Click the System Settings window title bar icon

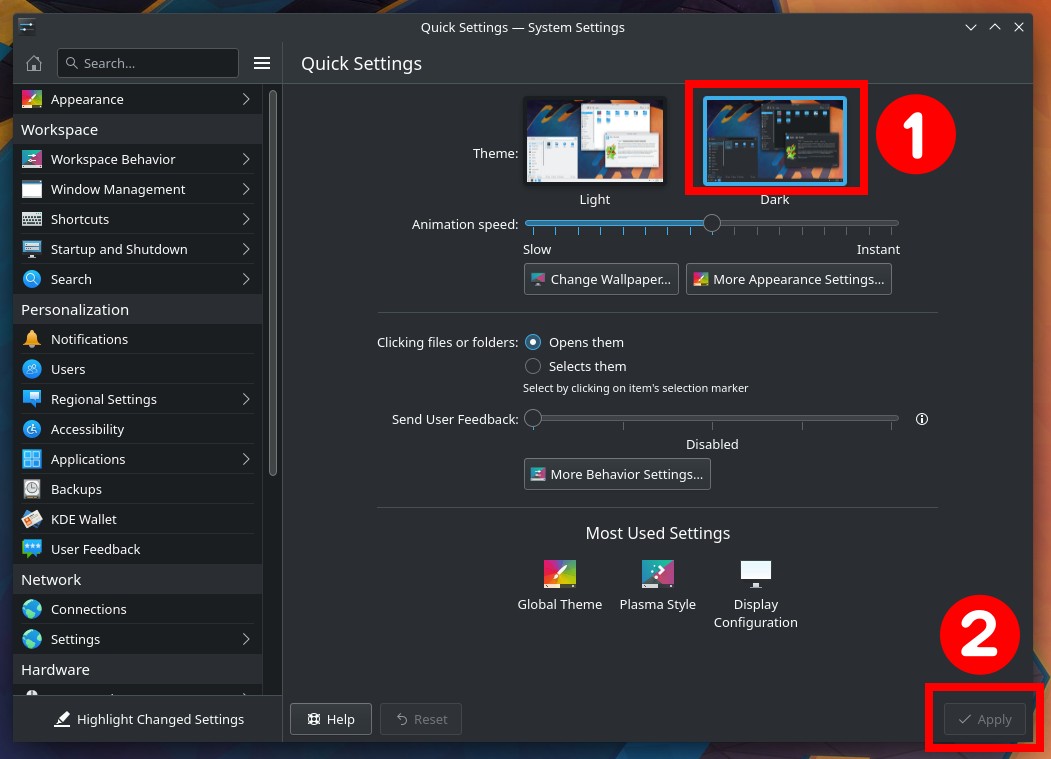[27, 27]
